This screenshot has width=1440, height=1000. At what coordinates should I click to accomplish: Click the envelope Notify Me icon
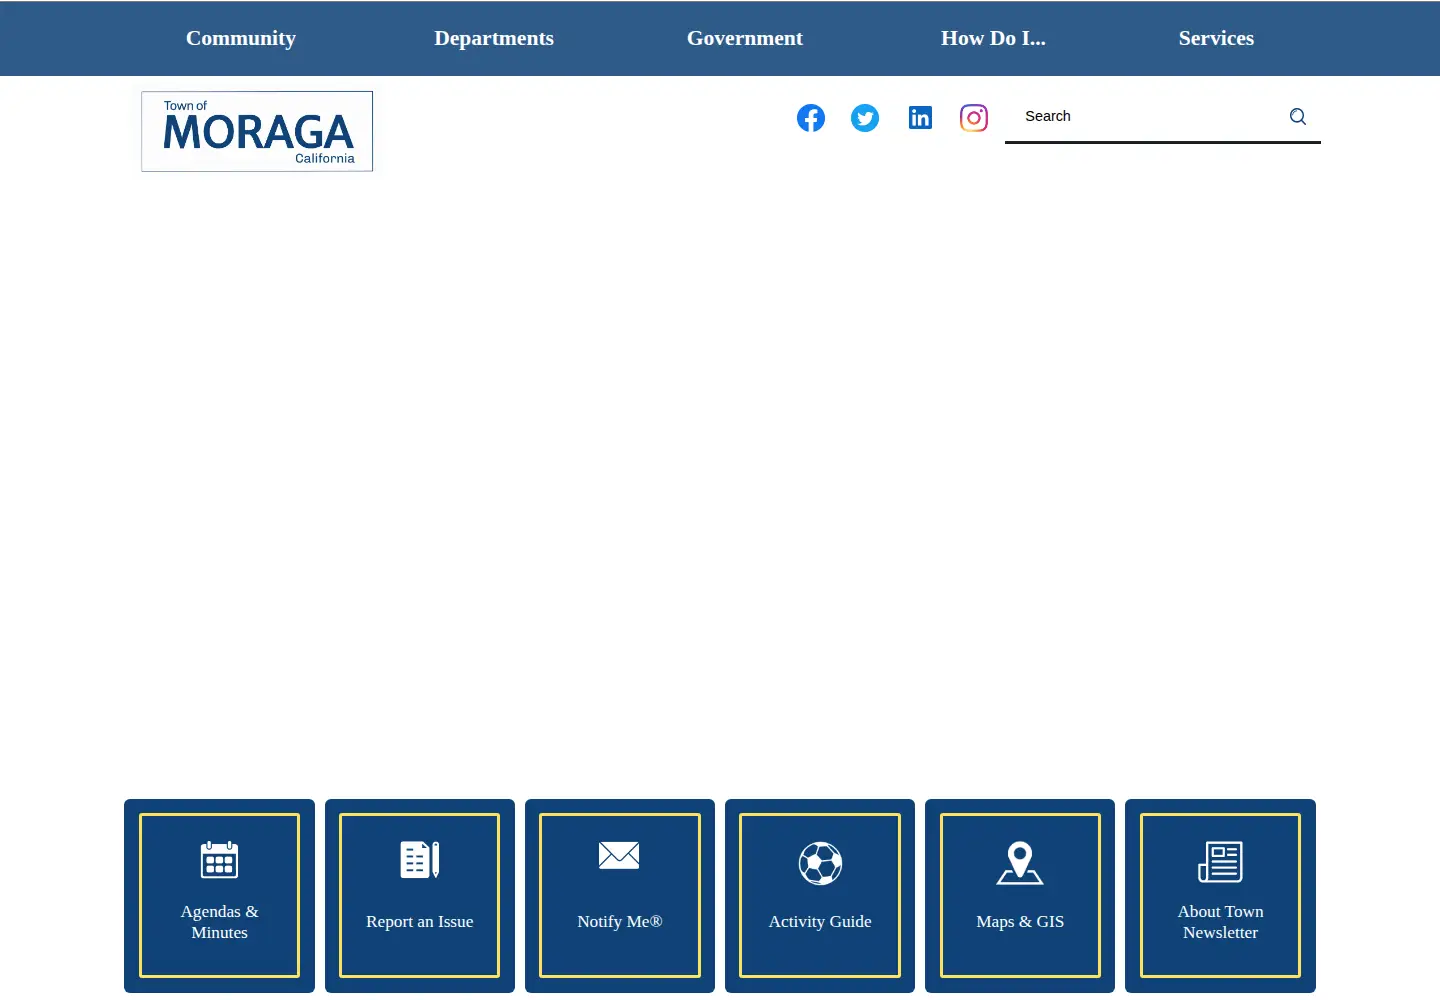click(x=619, y=856)
